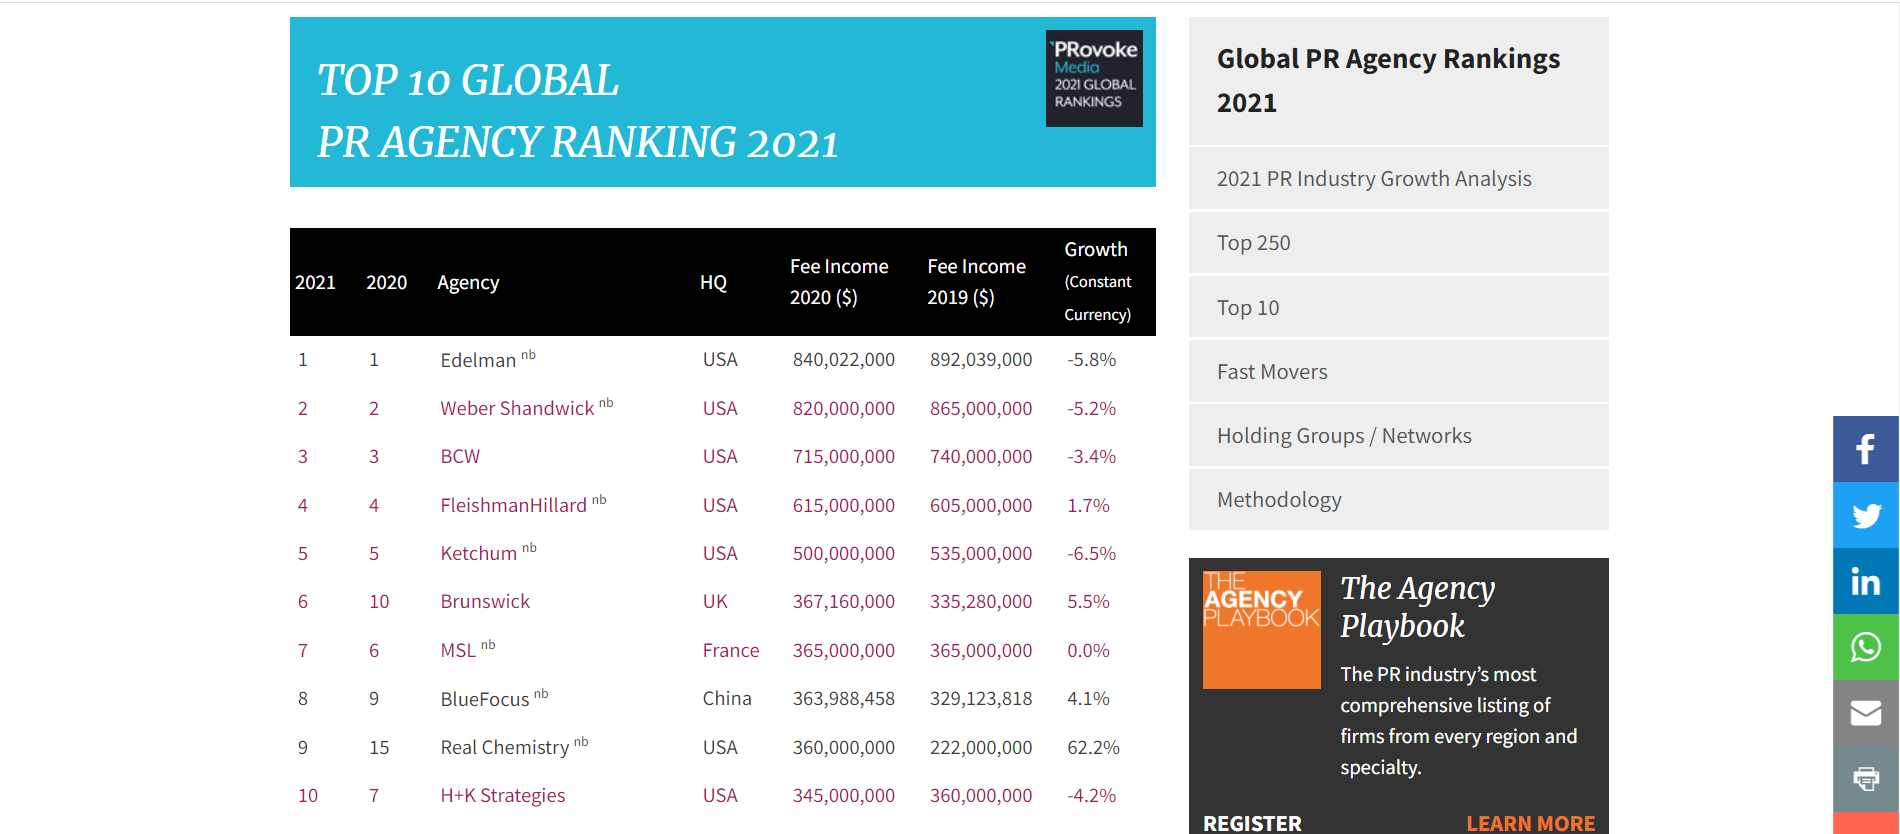
Task: Share the page on Facebook
Action: point(1866,449)
